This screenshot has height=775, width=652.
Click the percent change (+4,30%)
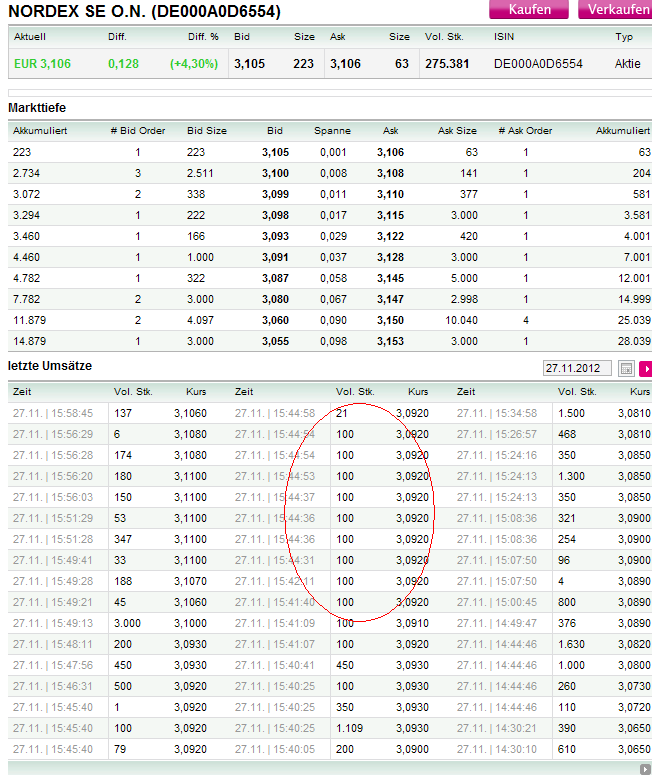[194, 64]
